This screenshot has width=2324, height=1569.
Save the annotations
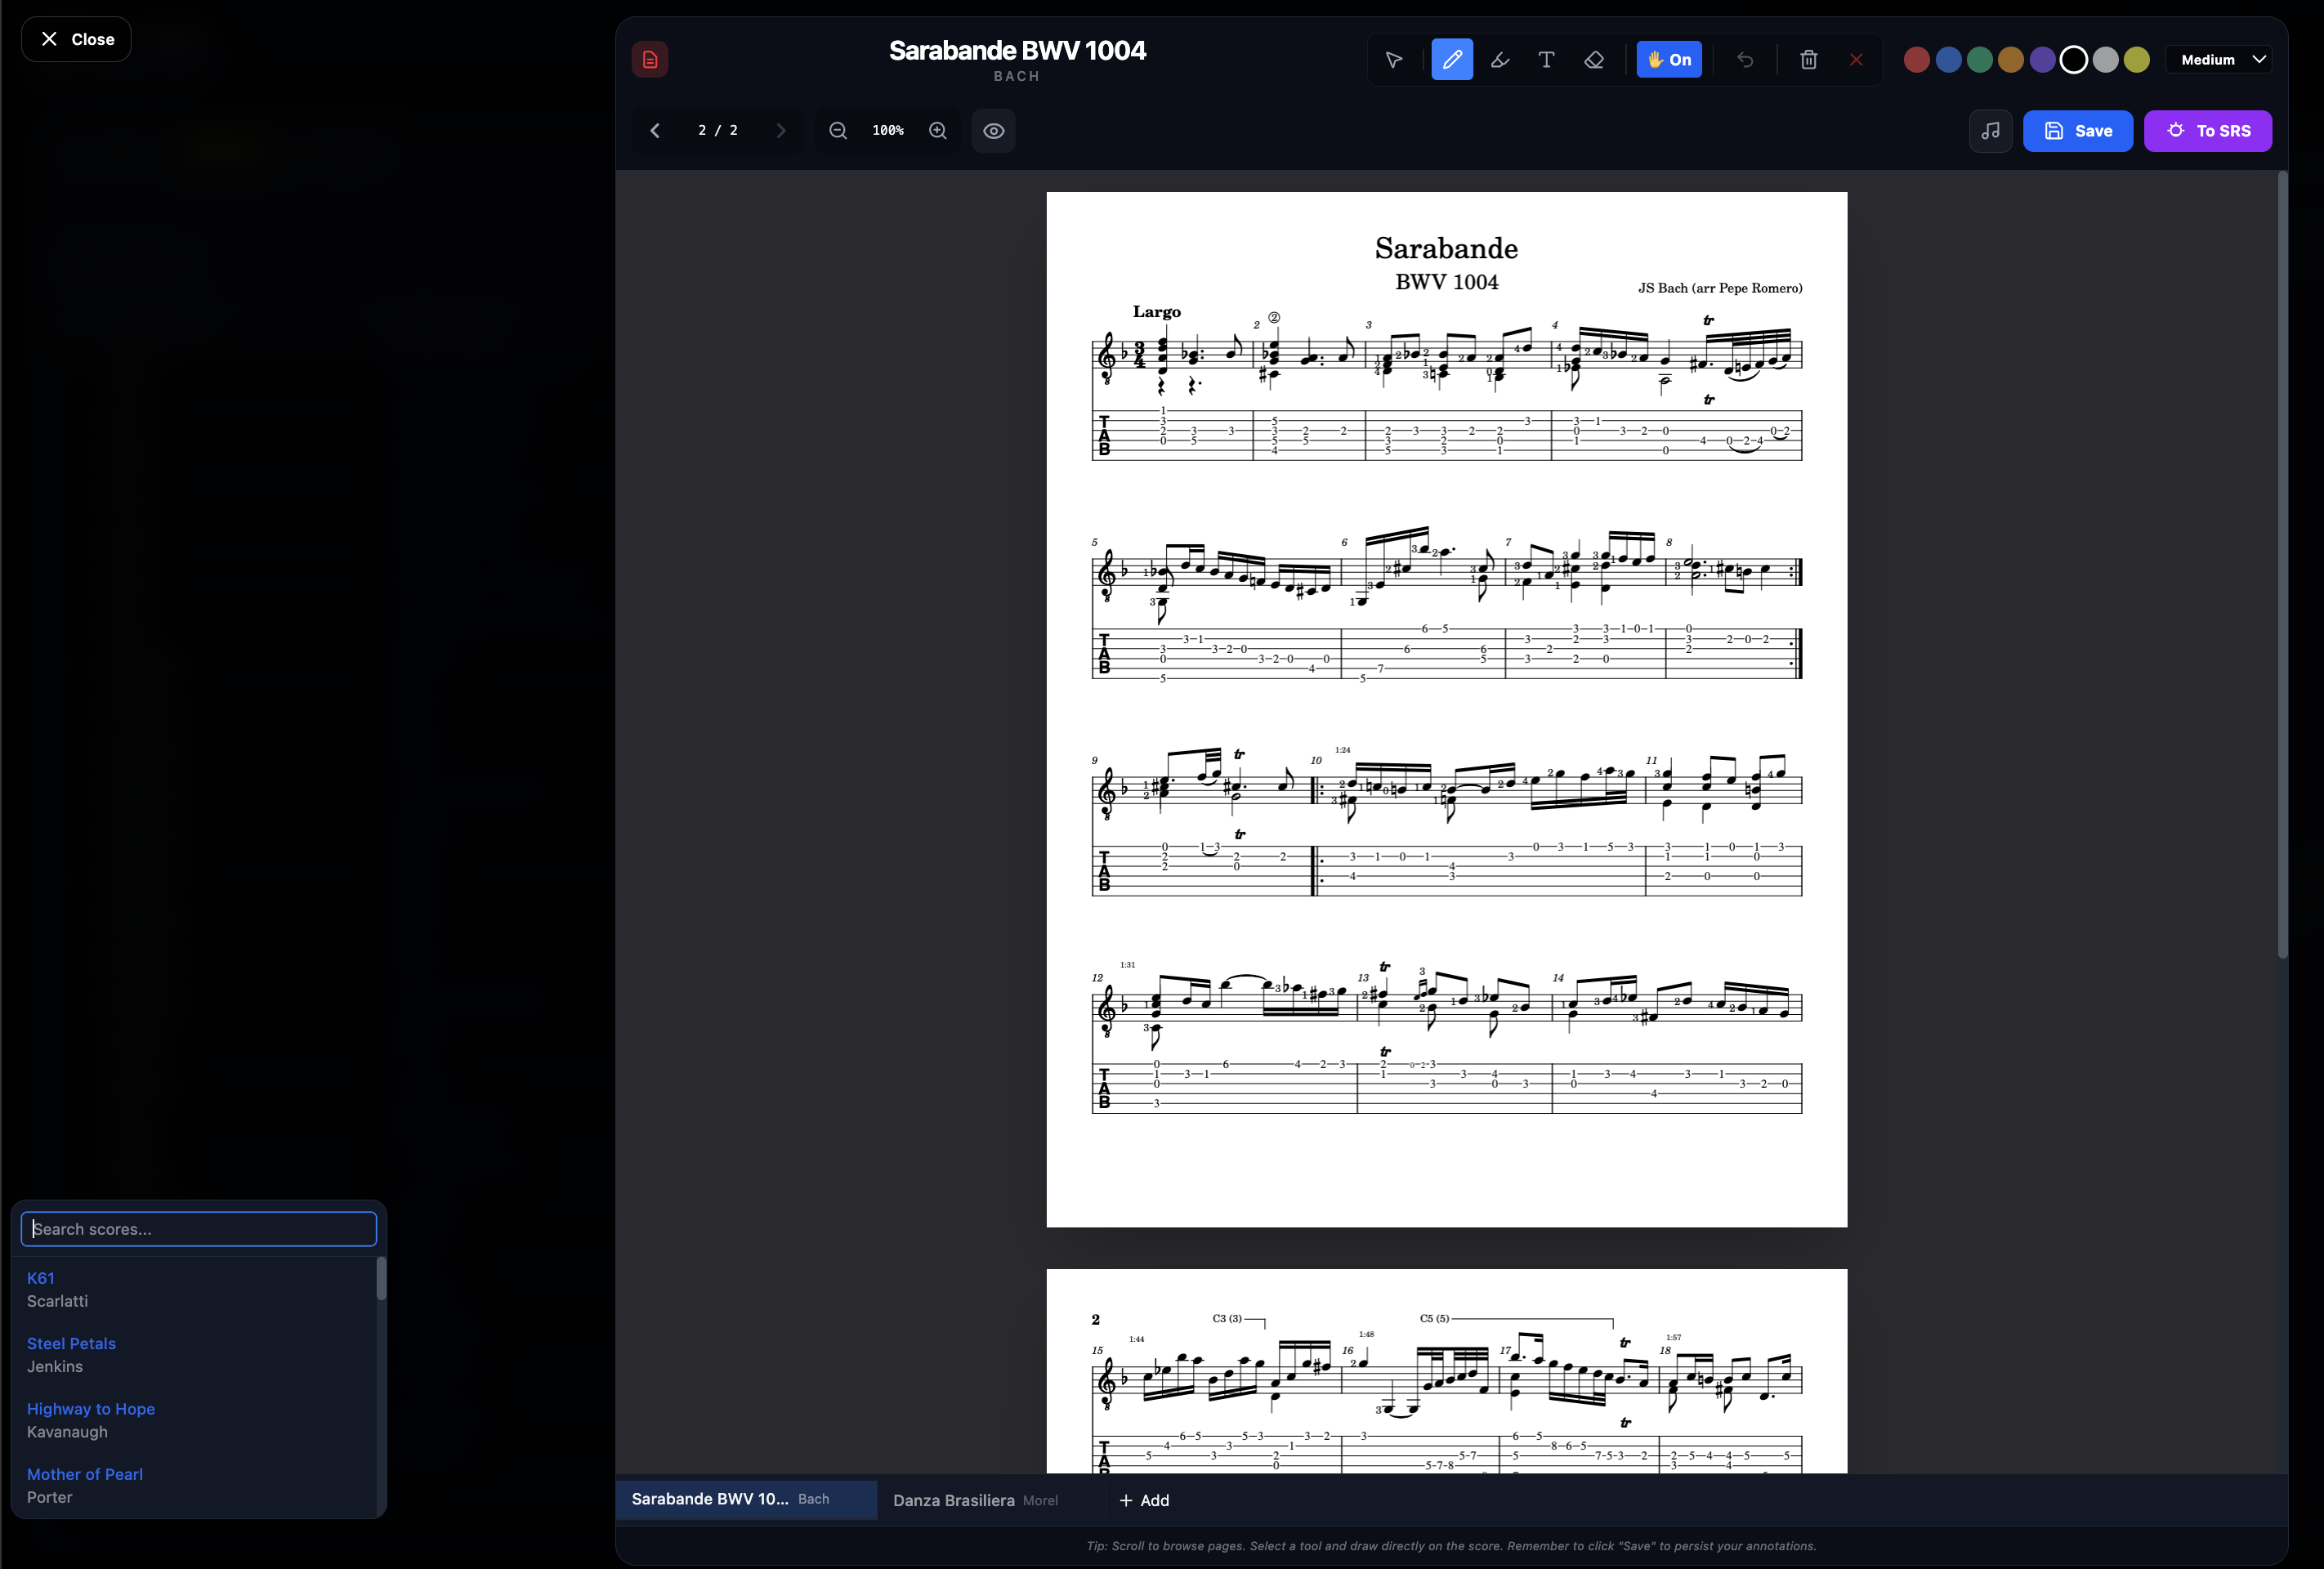[x=2077, y=131]
